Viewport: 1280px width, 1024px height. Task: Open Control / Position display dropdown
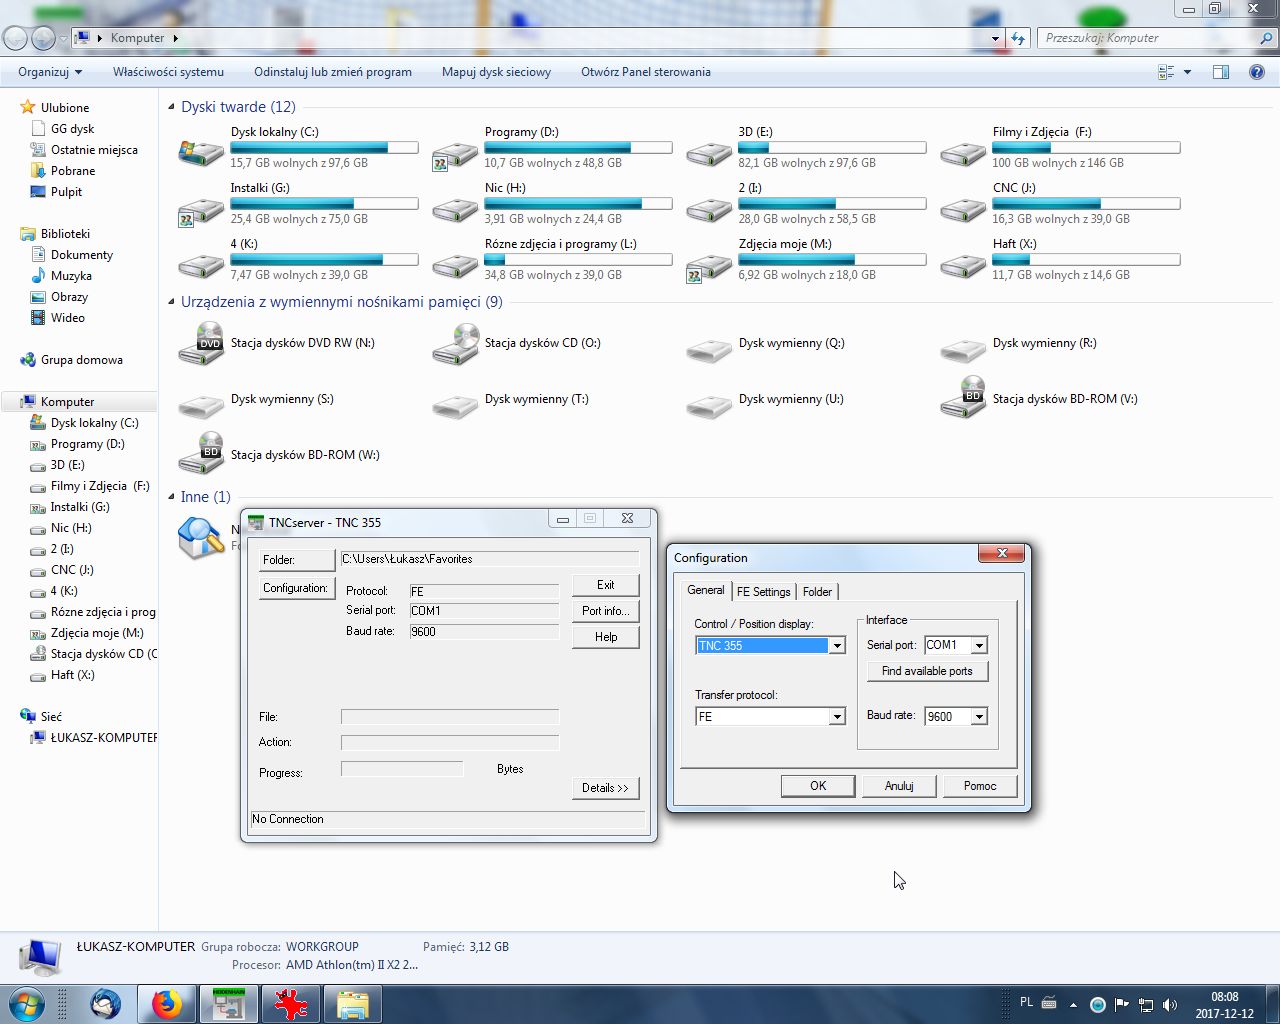click(837, 646)
